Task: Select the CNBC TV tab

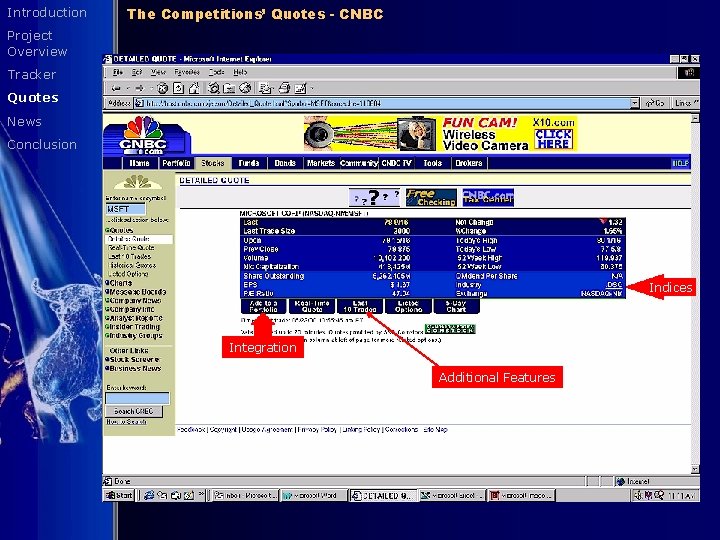Action: (397, 163)
